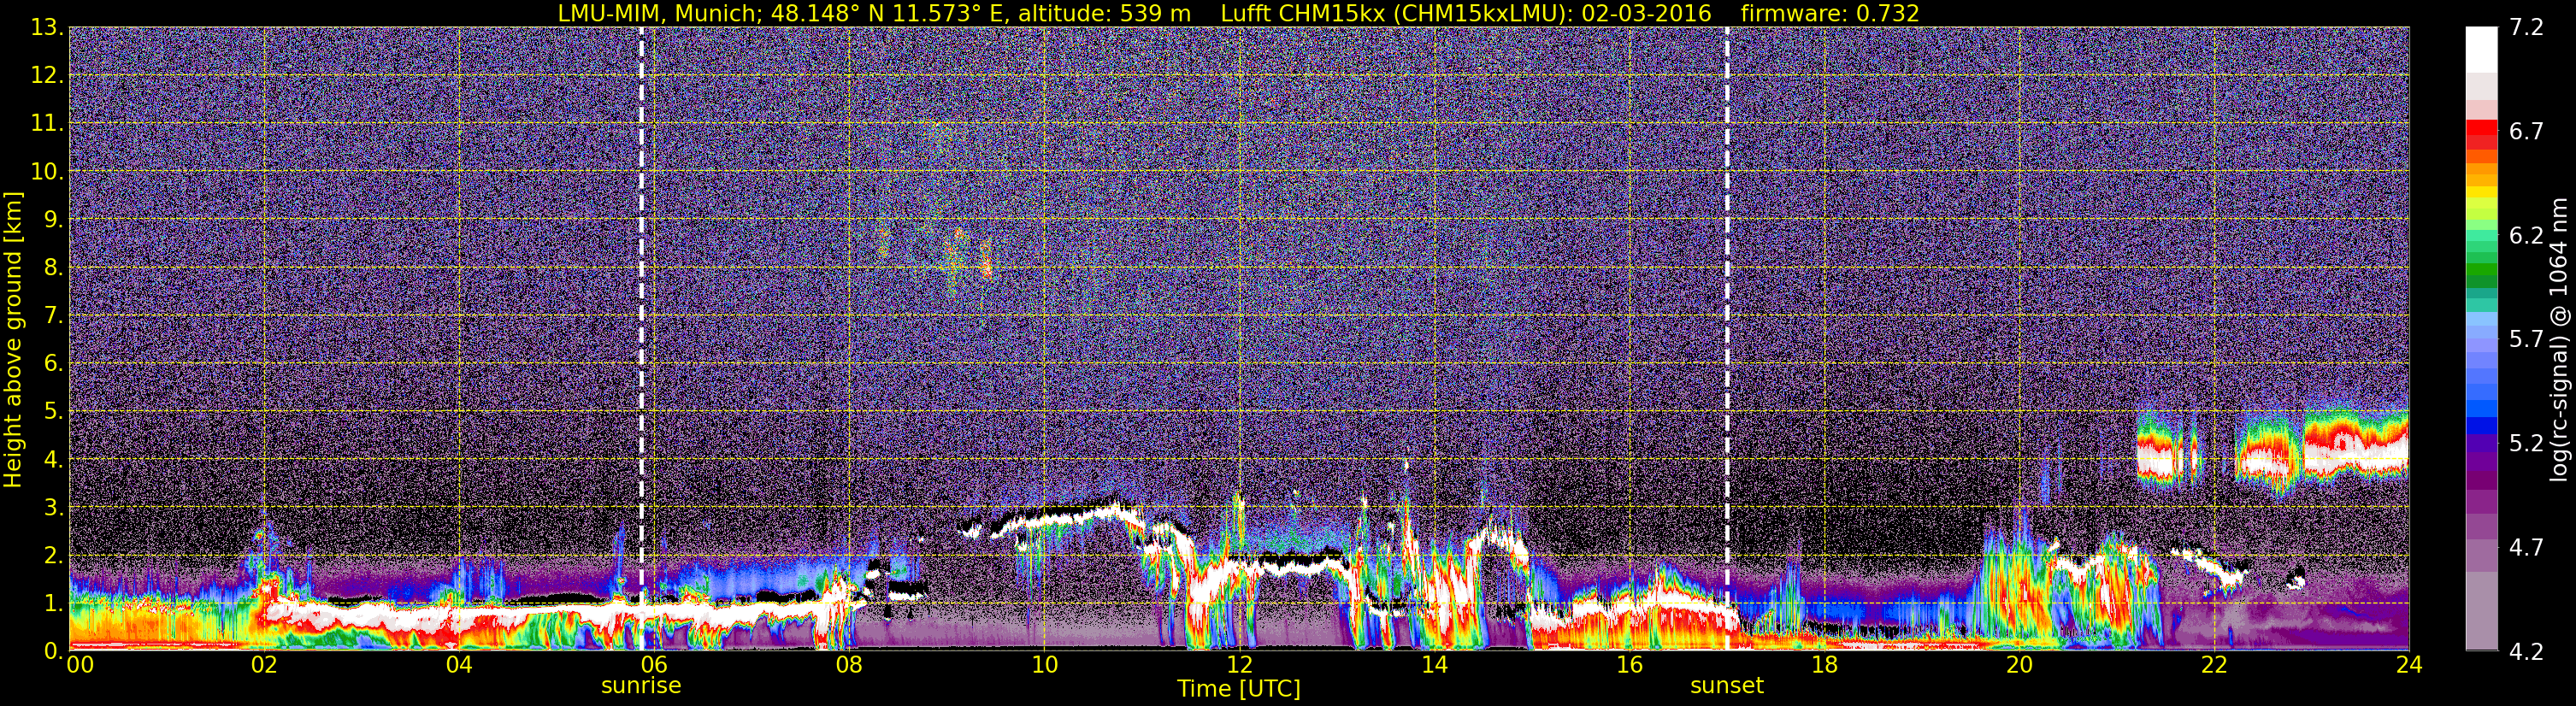Click the white dashed sunset line
Viewport: 2576px width, 706px height.
pos(1727,339)
